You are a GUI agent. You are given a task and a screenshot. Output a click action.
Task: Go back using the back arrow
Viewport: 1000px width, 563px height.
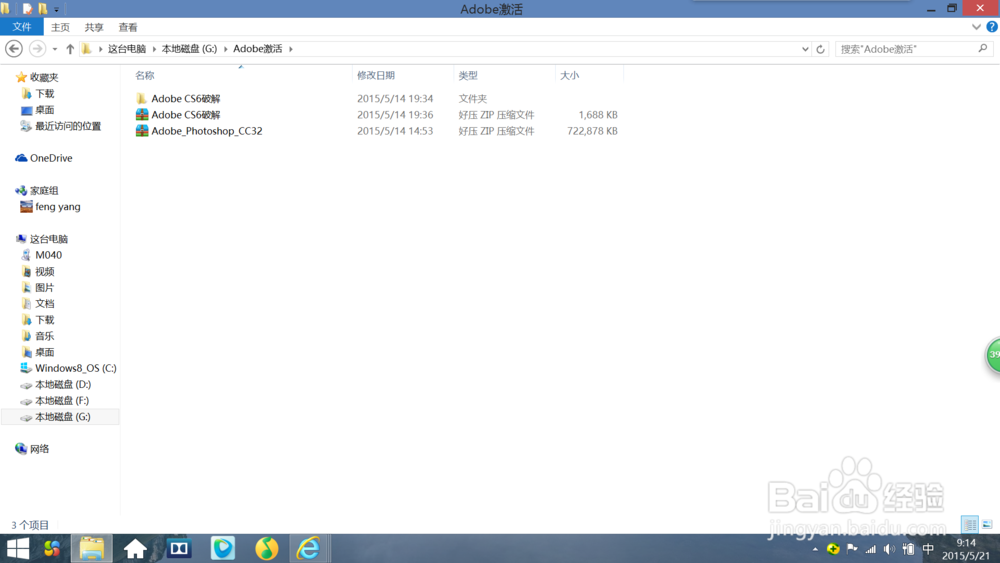pos(13,48)
